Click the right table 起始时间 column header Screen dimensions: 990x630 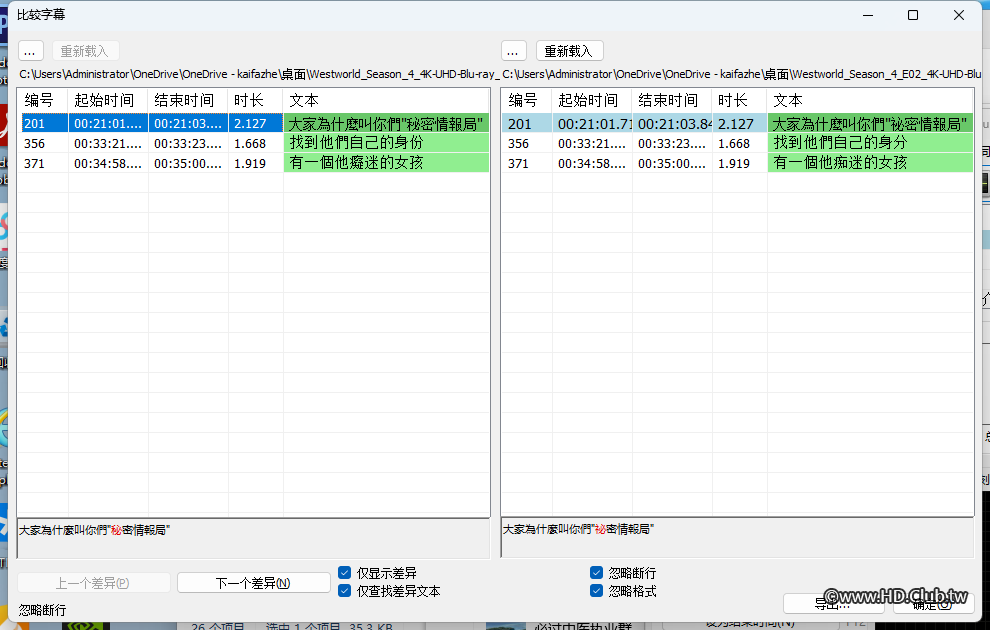[x=592, y=100]
